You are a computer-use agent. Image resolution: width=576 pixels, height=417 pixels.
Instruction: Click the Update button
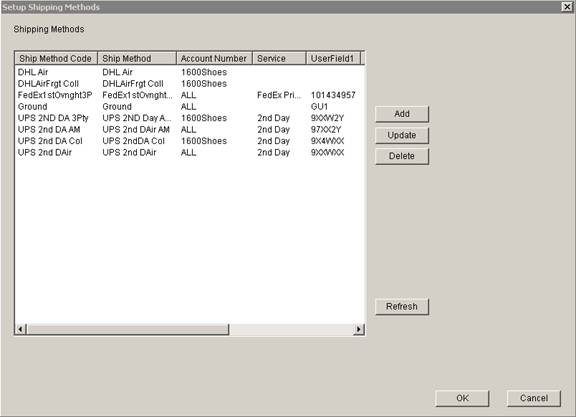pyautogui.click(x=402, y=135)
